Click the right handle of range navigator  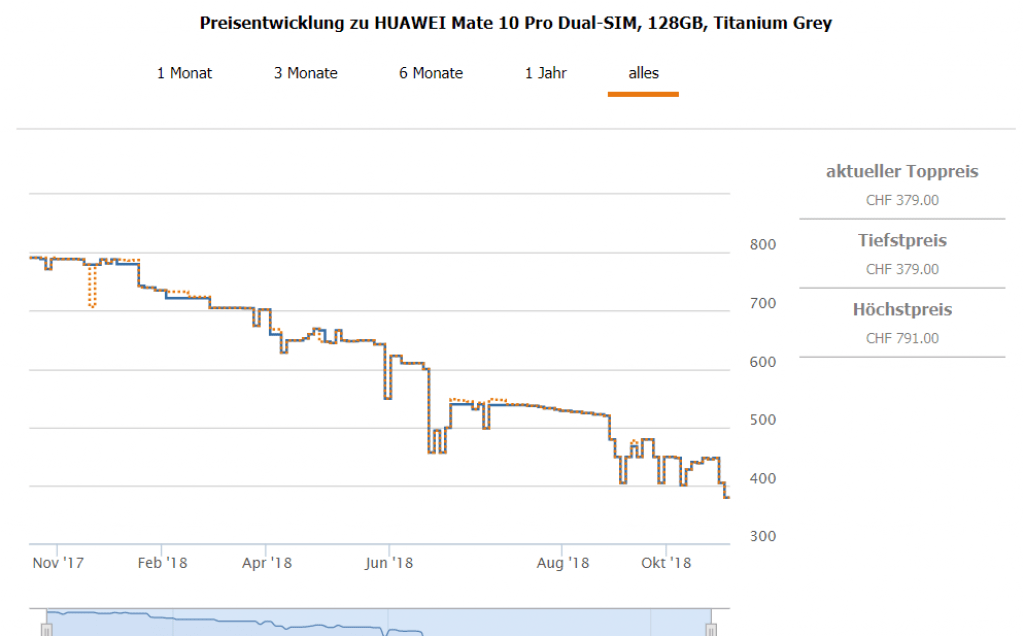pyautogui.click(x=710, y=628)
